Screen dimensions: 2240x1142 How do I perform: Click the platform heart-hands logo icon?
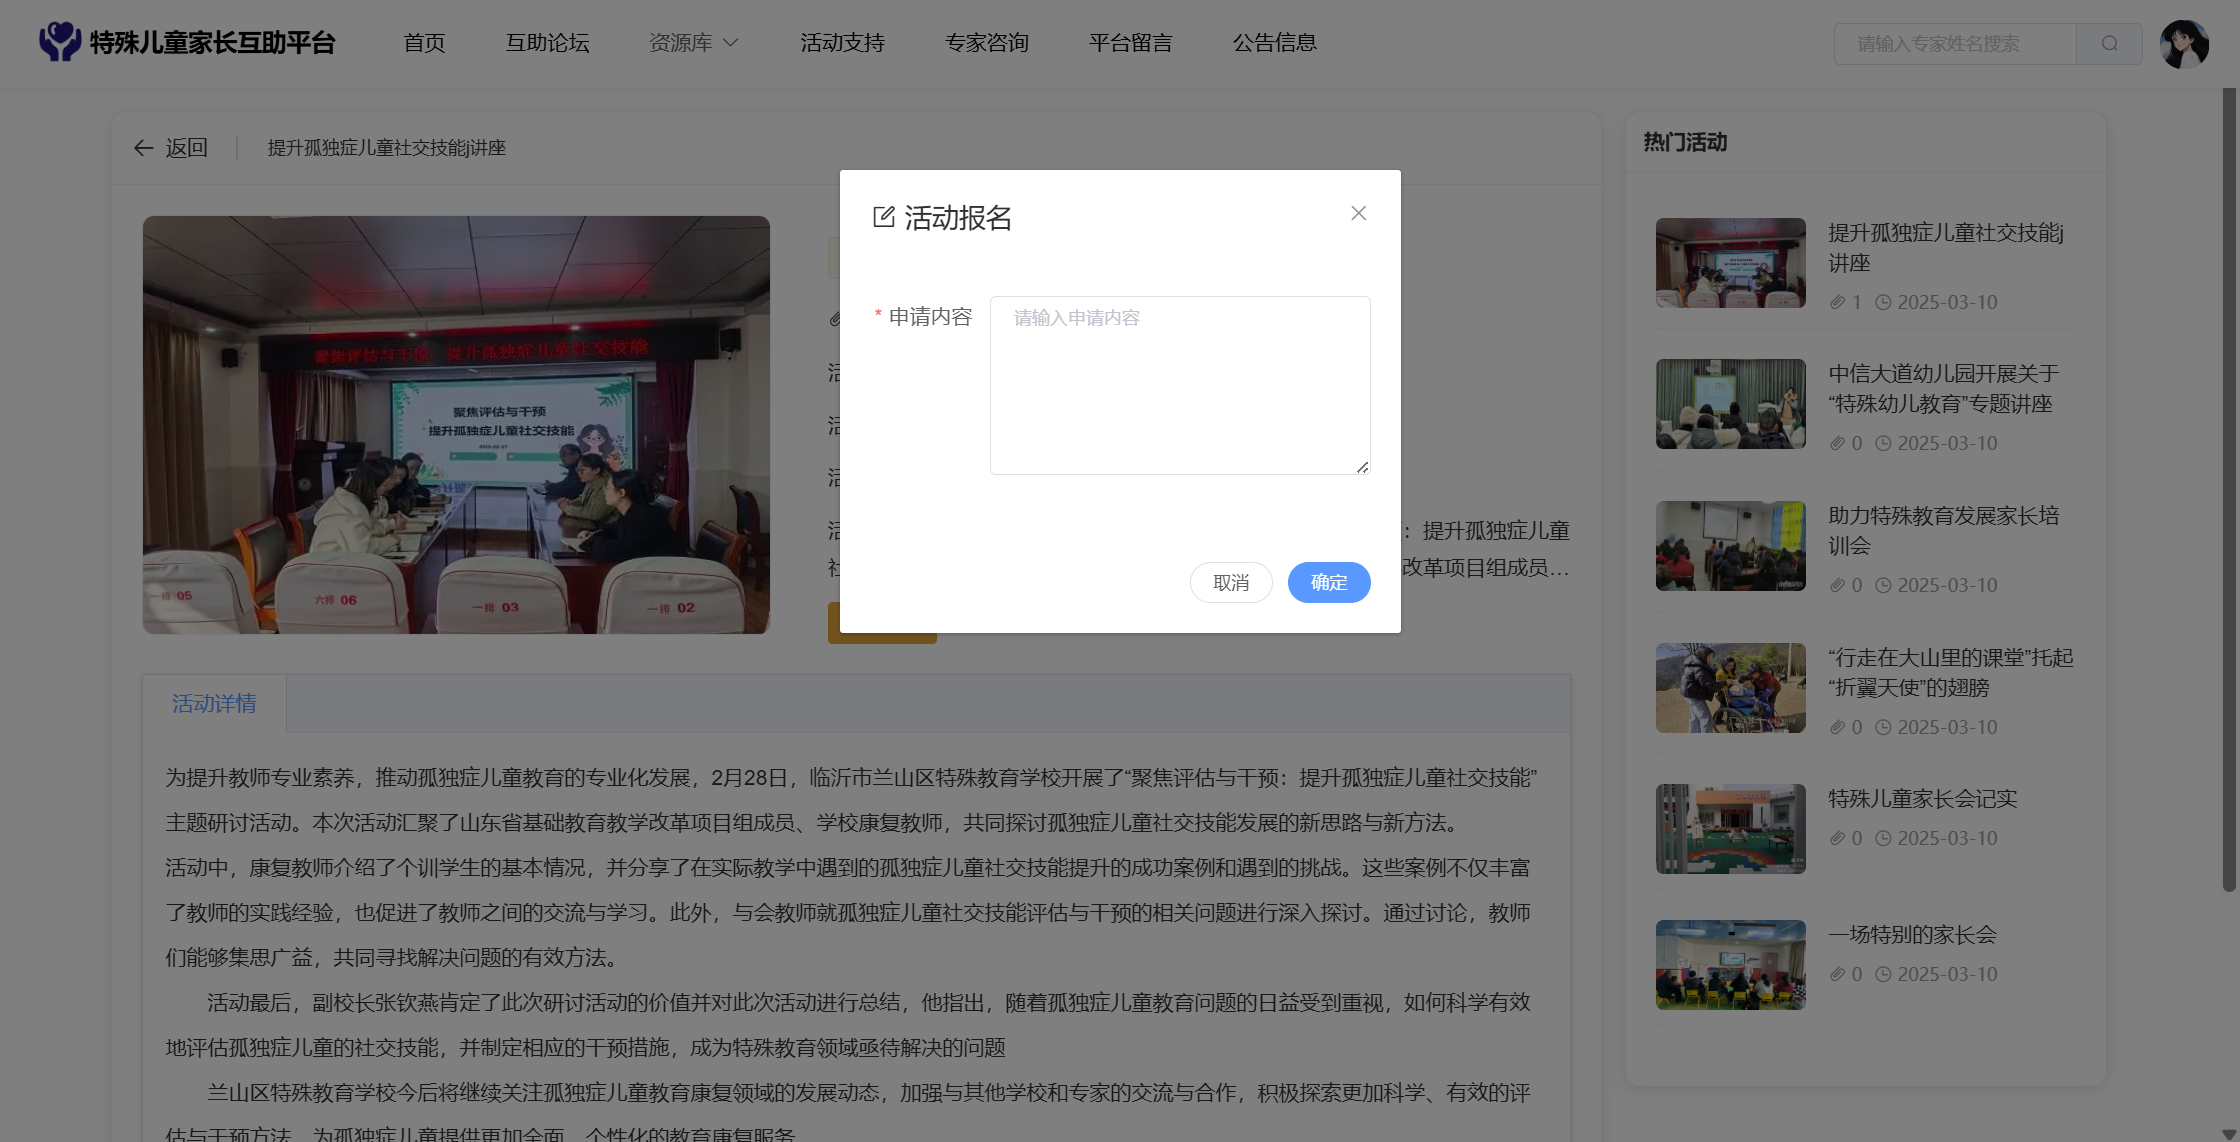tap(59, 42)
